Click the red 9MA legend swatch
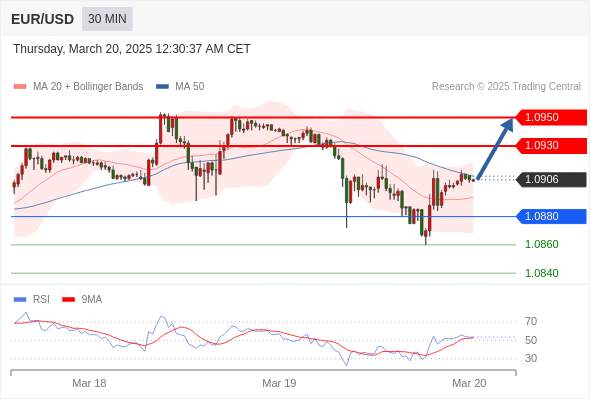The image size is (590, 400). pos(68,300)
